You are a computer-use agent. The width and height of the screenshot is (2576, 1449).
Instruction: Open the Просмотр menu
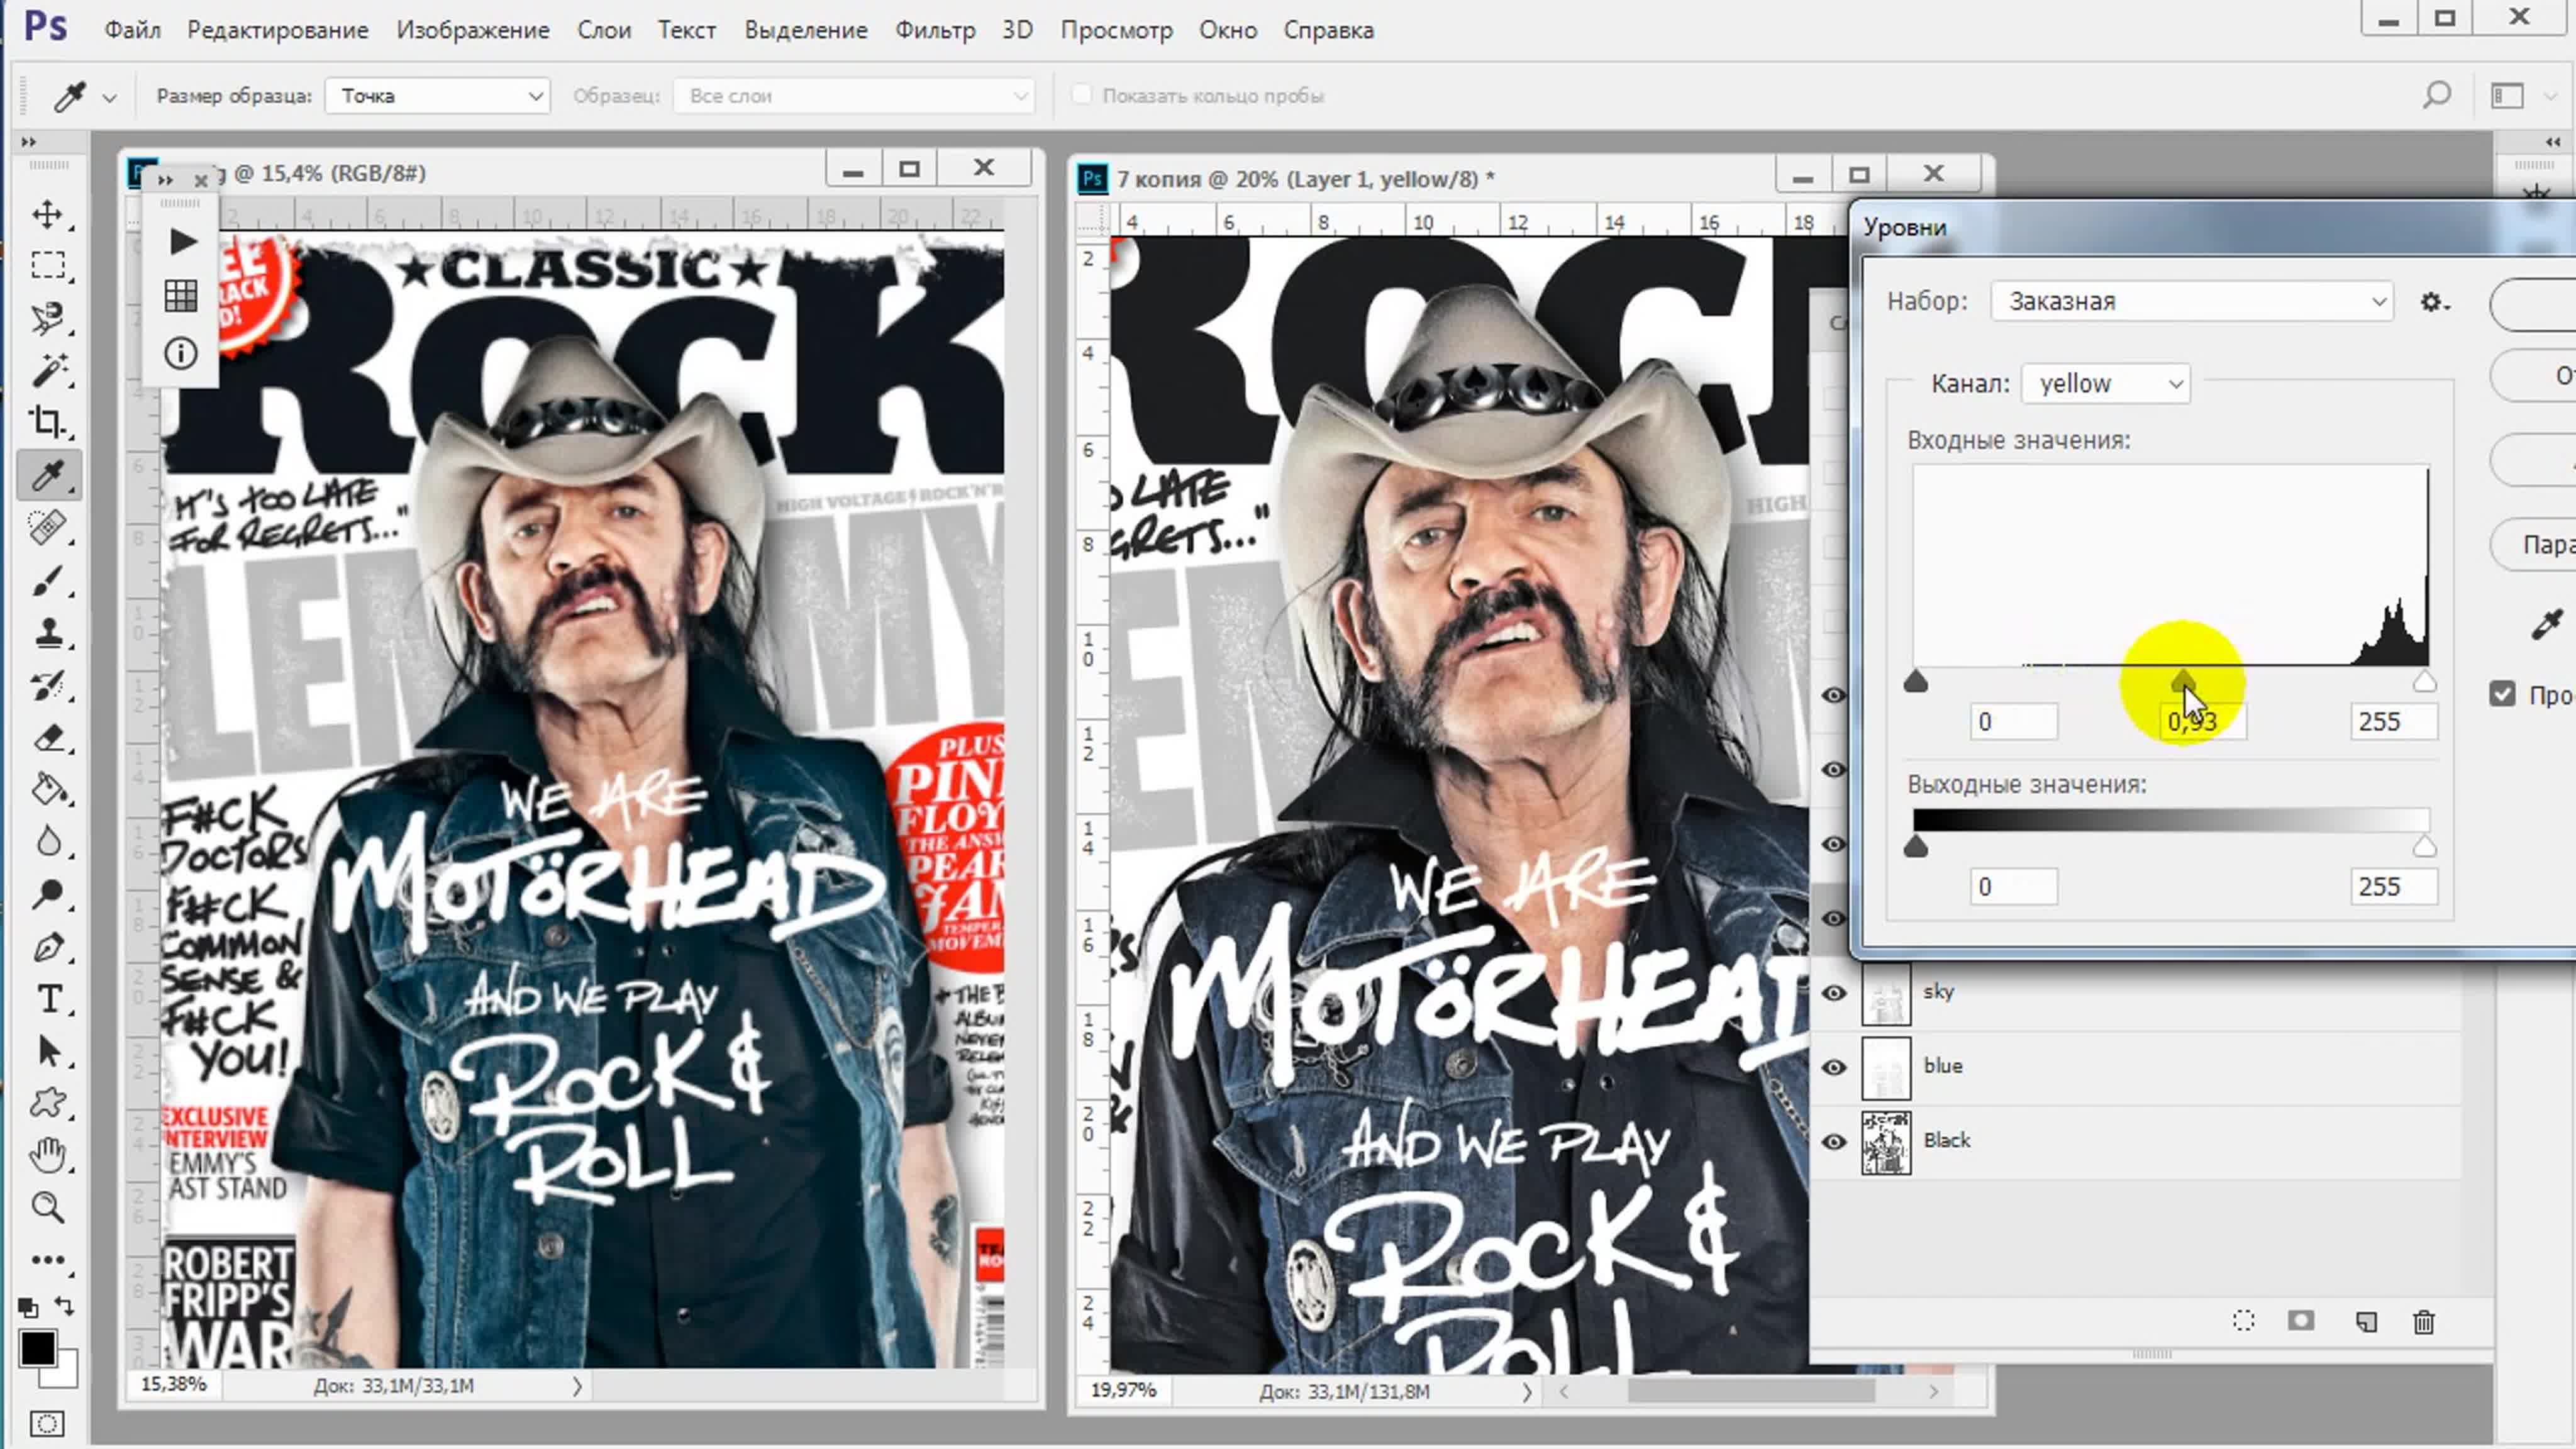click(1116, 30)
